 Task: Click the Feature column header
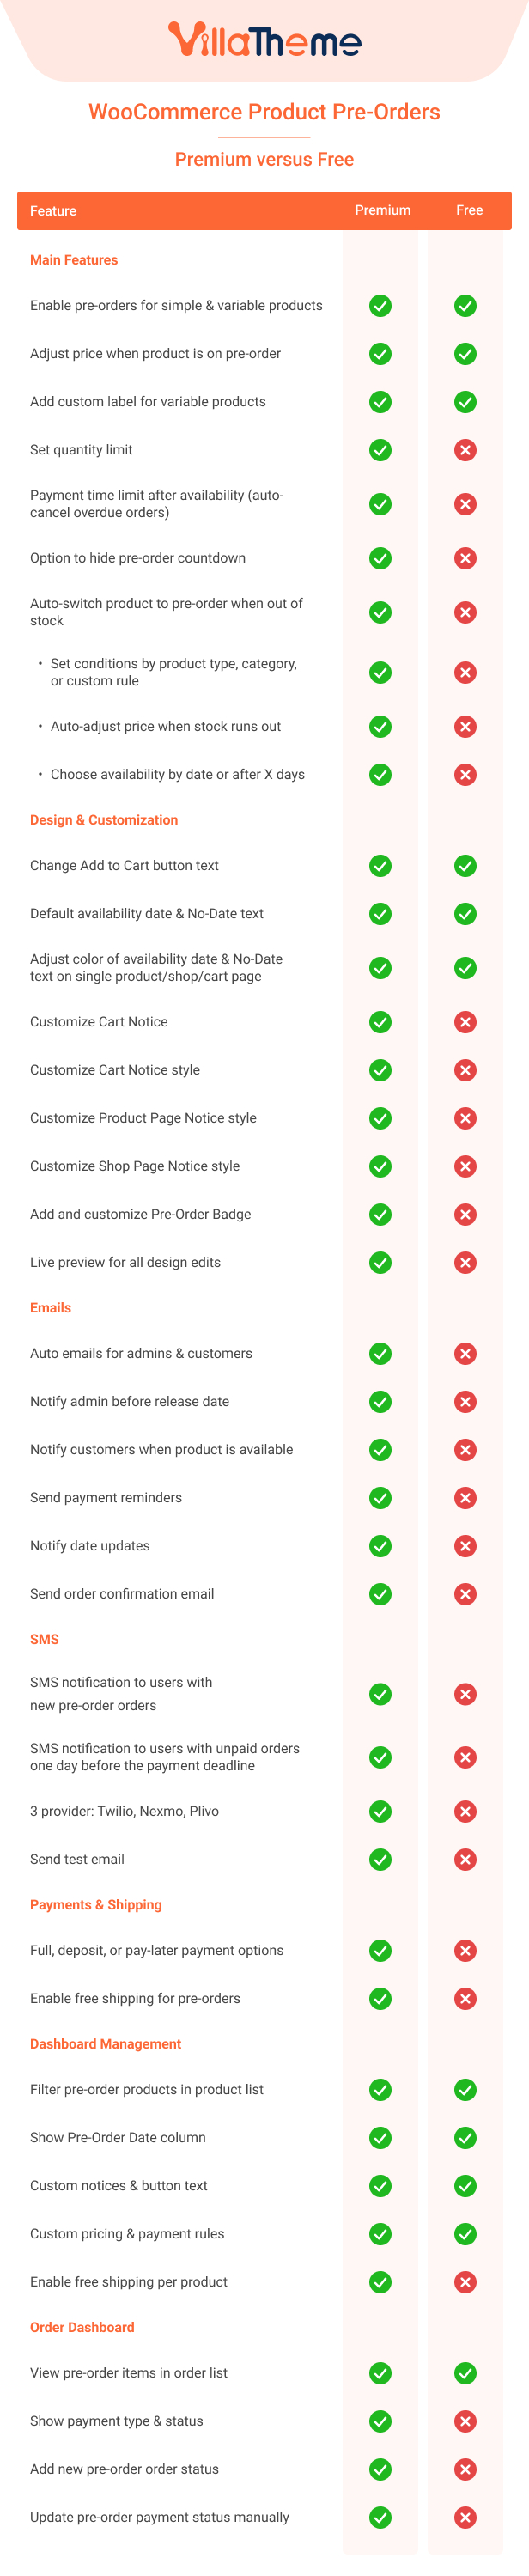53,211
